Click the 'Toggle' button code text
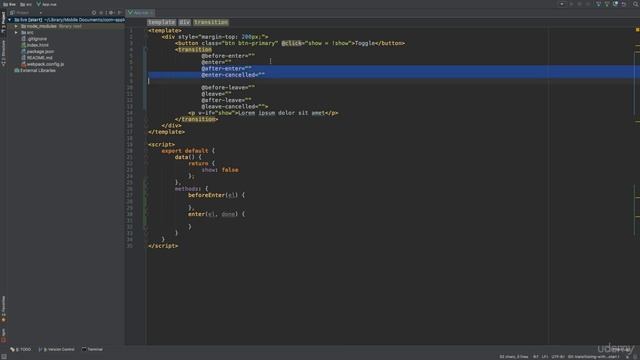 (365, 43)
